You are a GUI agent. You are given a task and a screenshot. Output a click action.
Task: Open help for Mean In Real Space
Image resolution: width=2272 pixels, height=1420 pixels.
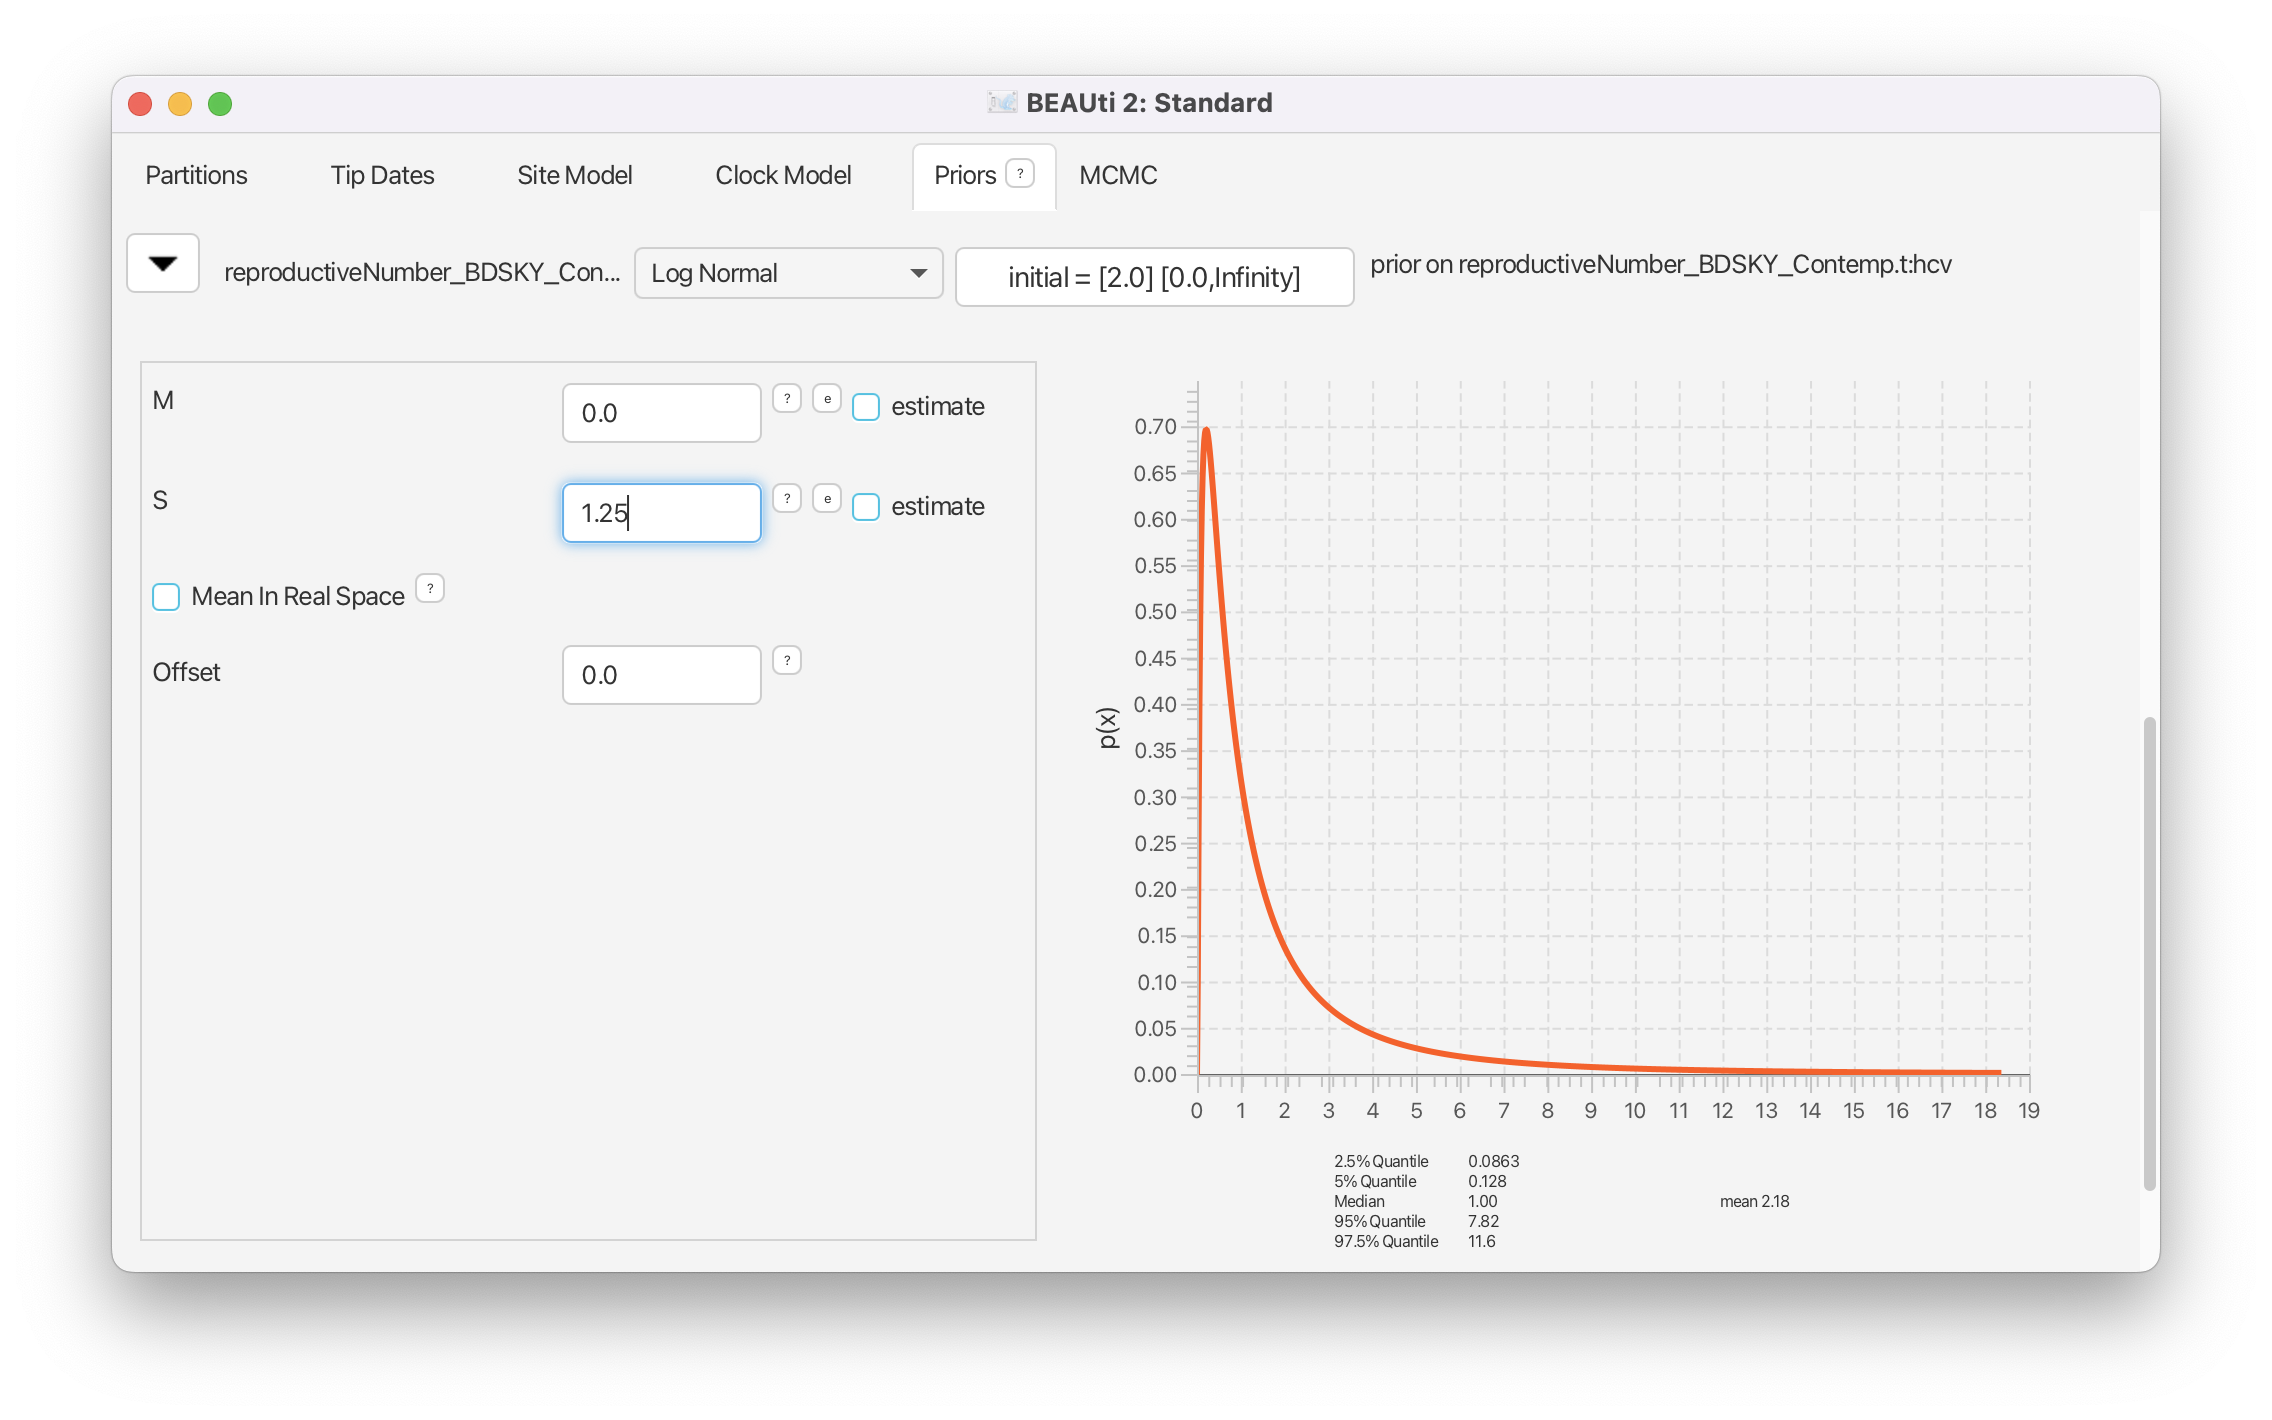[x=430, y=588]
